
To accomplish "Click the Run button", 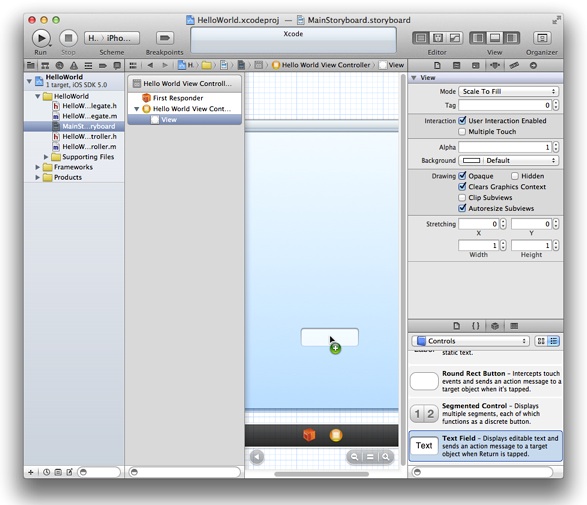I will (41, 38).
